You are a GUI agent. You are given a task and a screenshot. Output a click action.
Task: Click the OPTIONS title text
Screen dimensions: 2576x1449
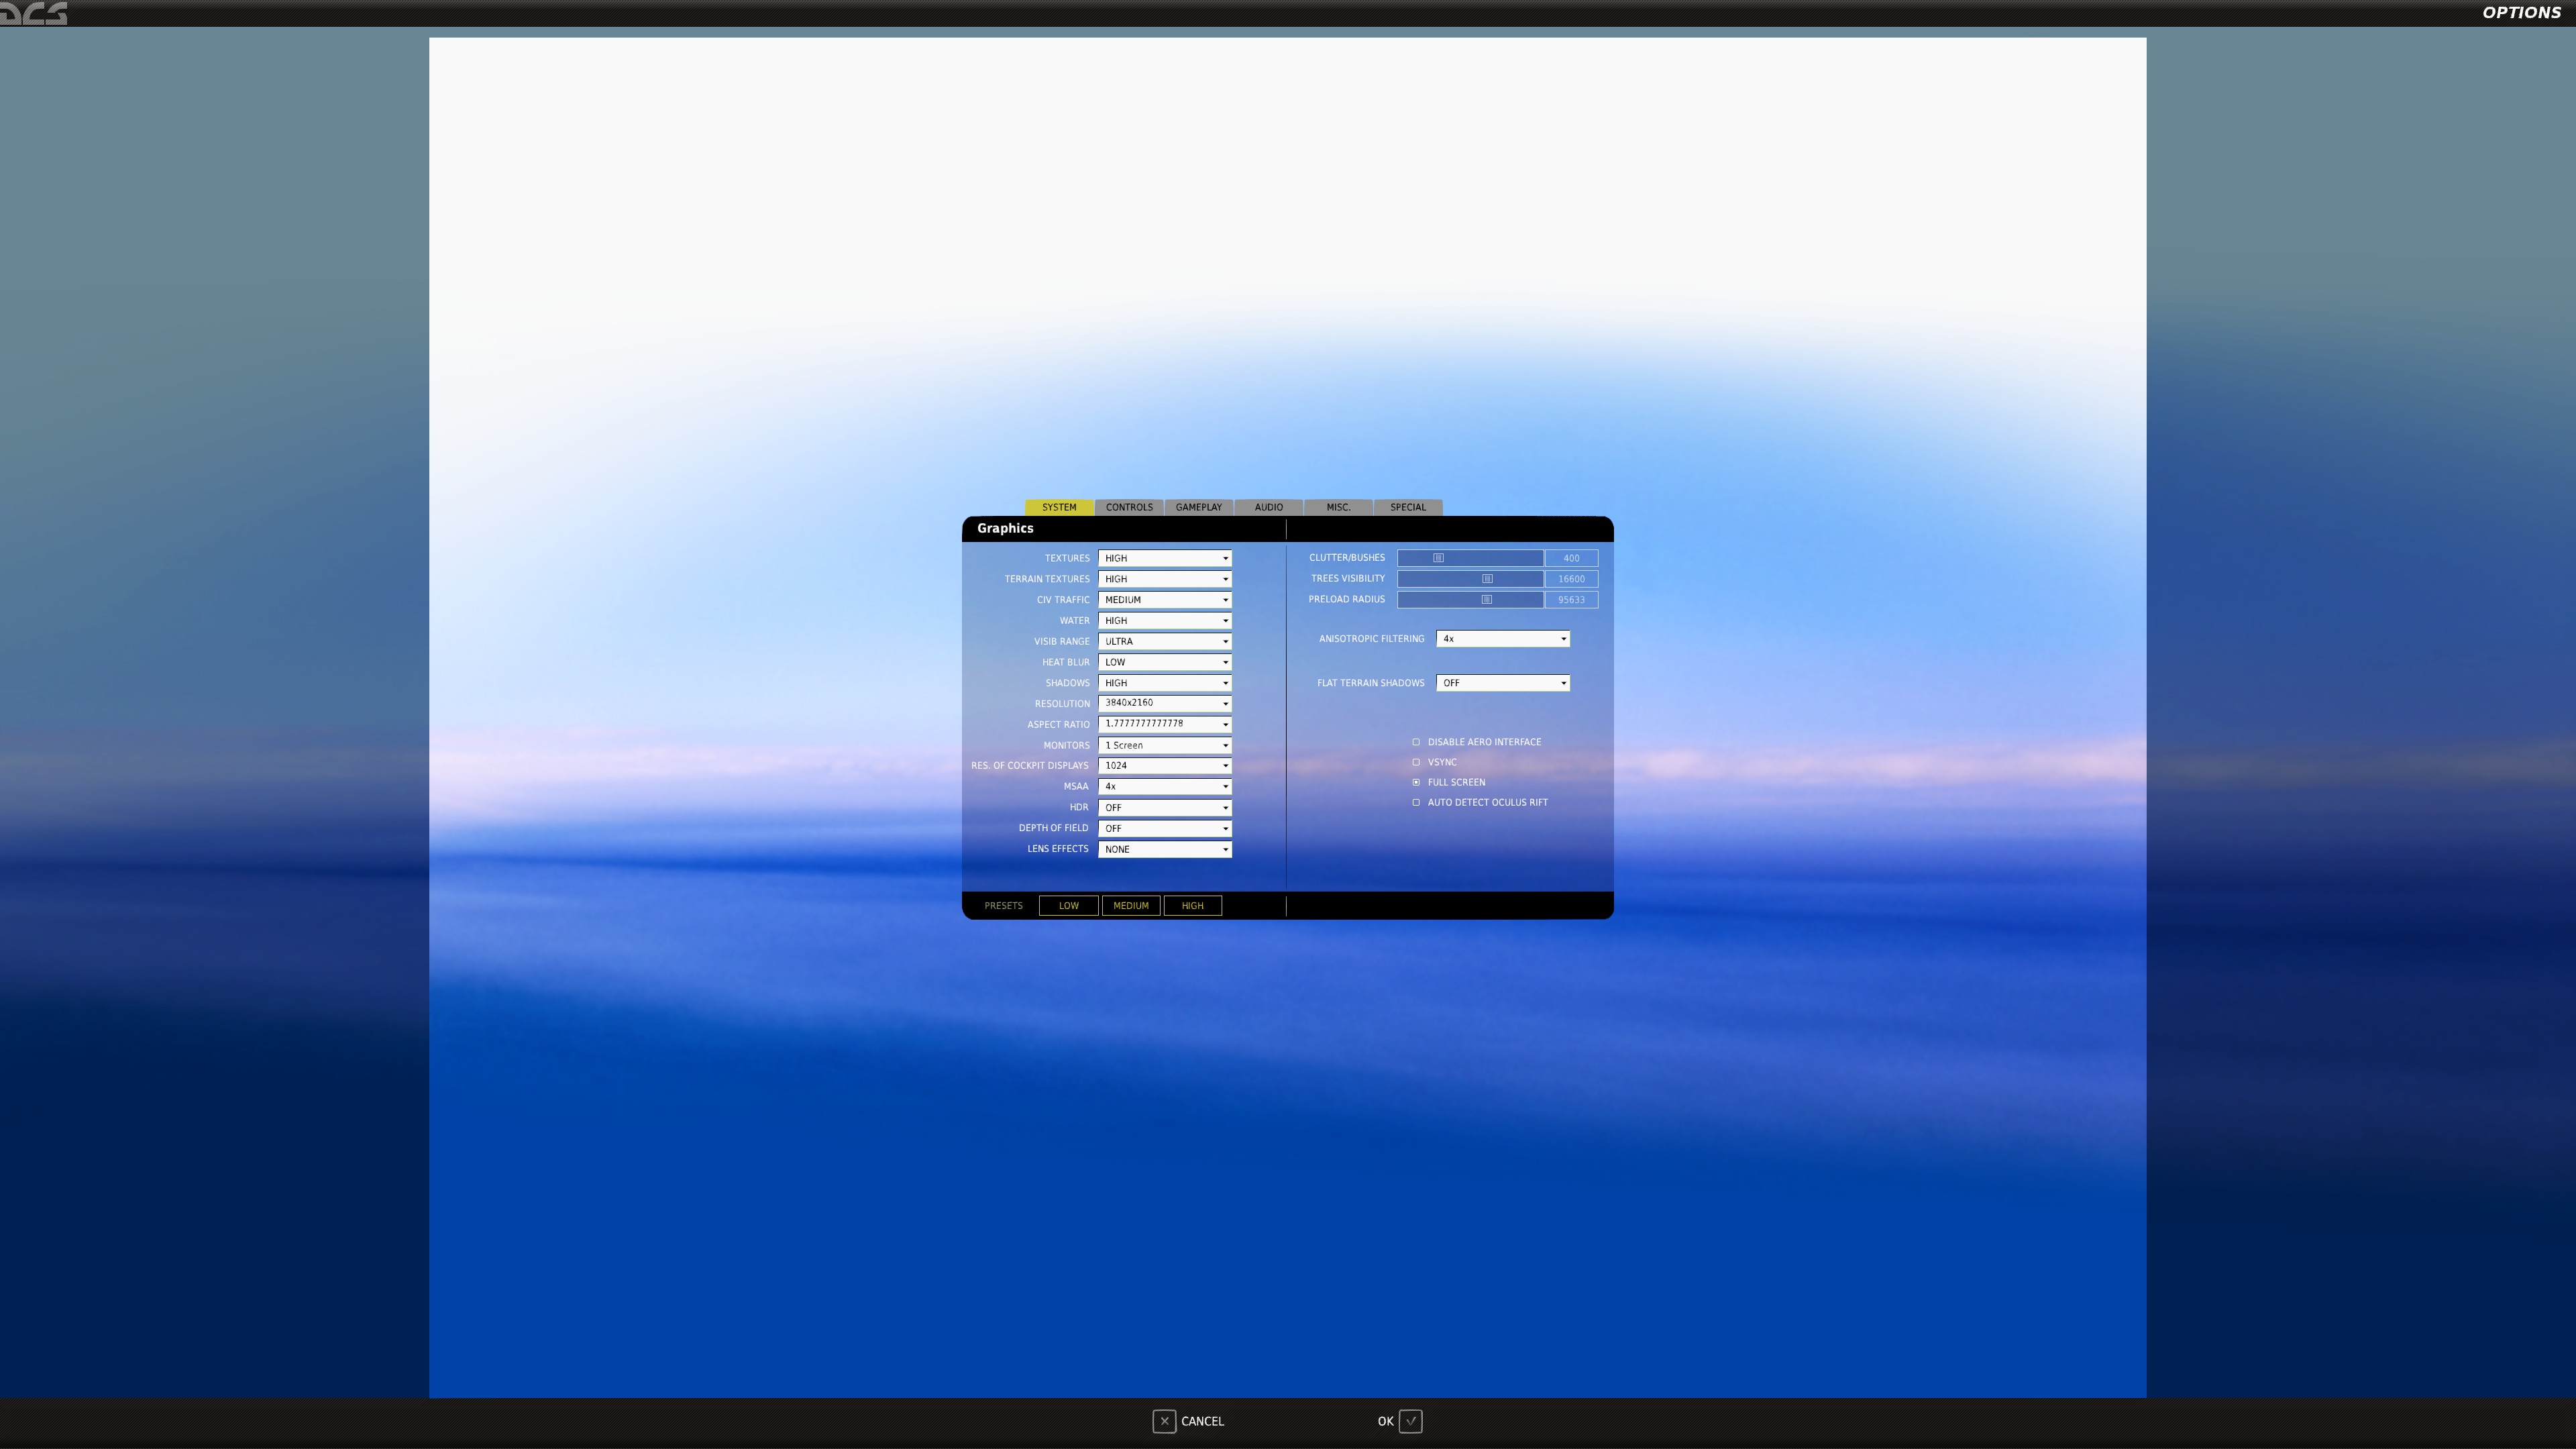(x=2521, y=13)
